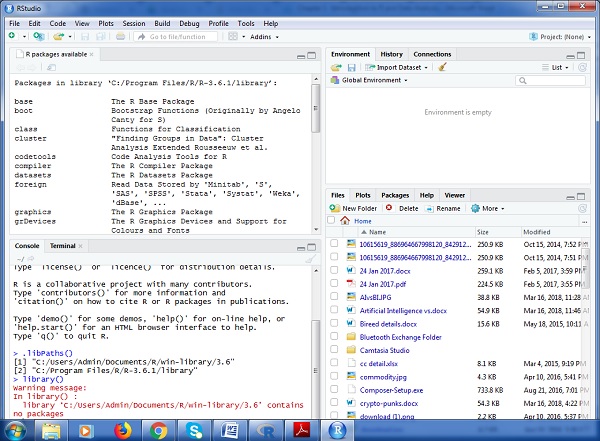This screenshot has height=441, width=600.
Task: Open the Session menu
Action: pyautogui.click(x=133, y=22)
